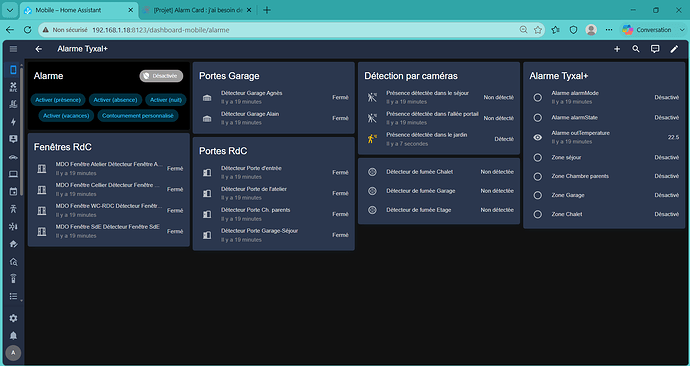Image resolution: width=690 pixels, height=366 pixels.
Task: Open the laptop icon view in sidebar
Action: (x=13, y=175)
